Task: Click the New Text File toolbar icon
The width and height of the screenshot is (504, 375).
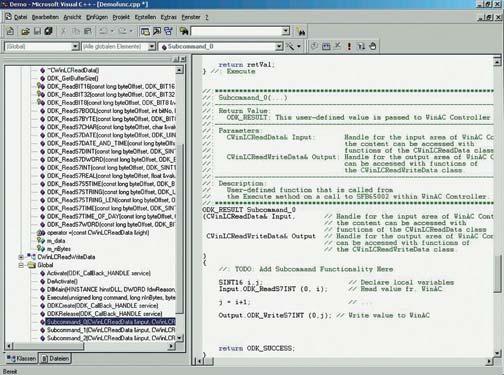Action: click(x=10, y=31)
